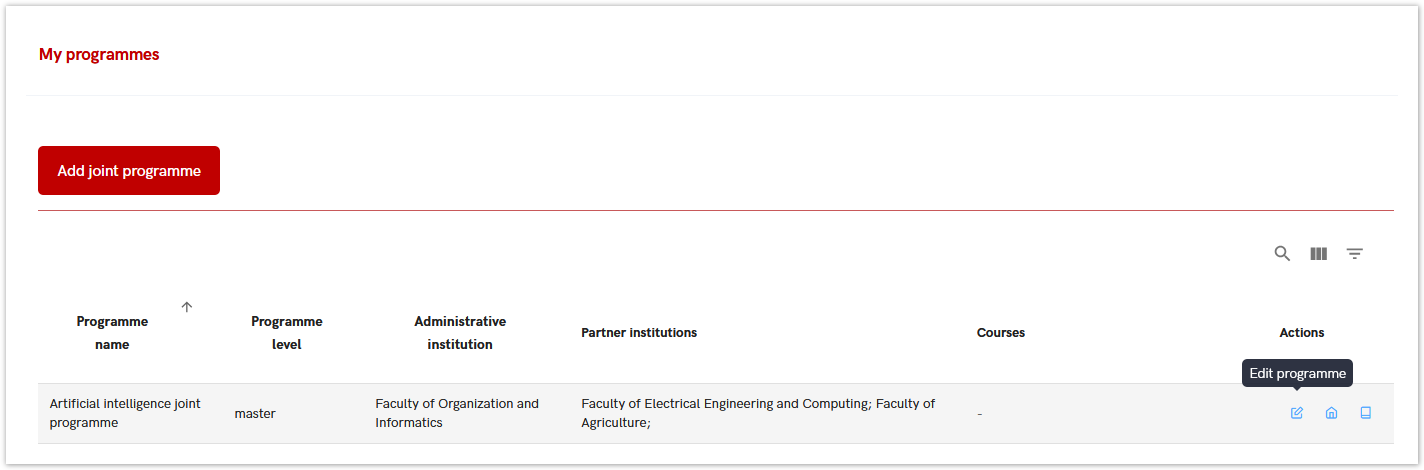Sort by Partner institutions header

coord(639,332)
